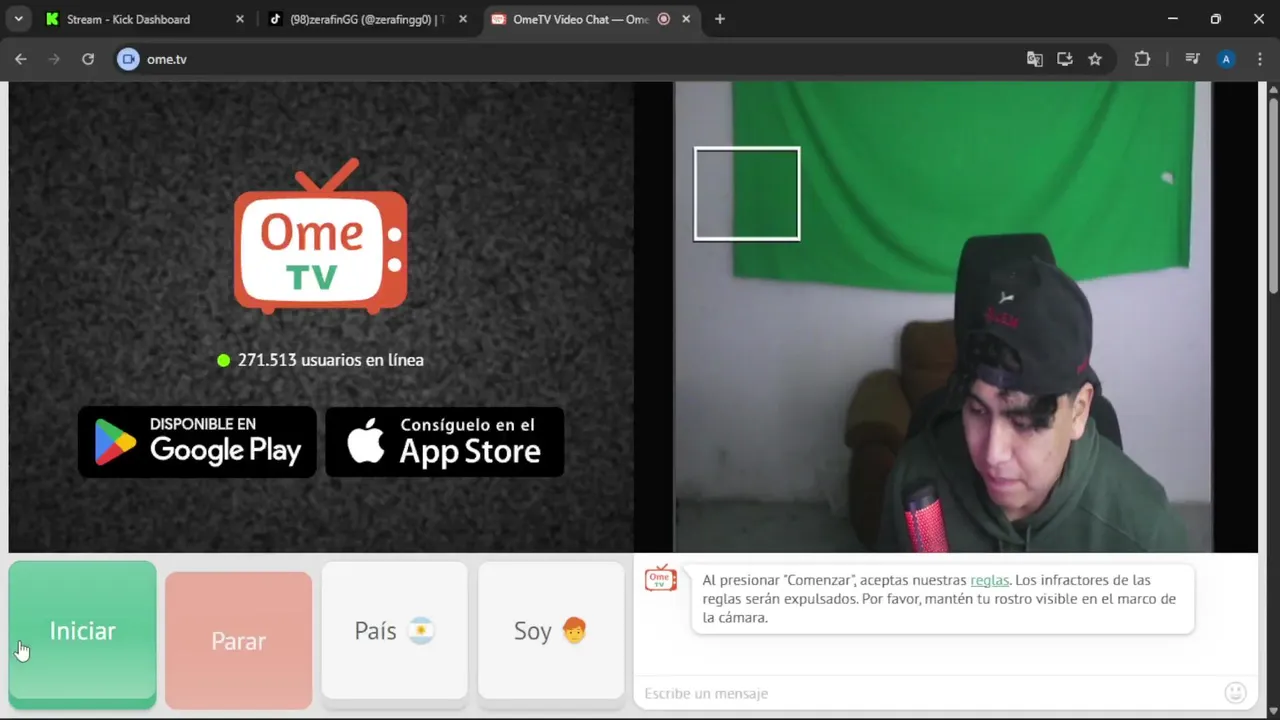Click the camera site-info icon in address bar
This screenshot has height=720, width=1280.
coord(128,59)
